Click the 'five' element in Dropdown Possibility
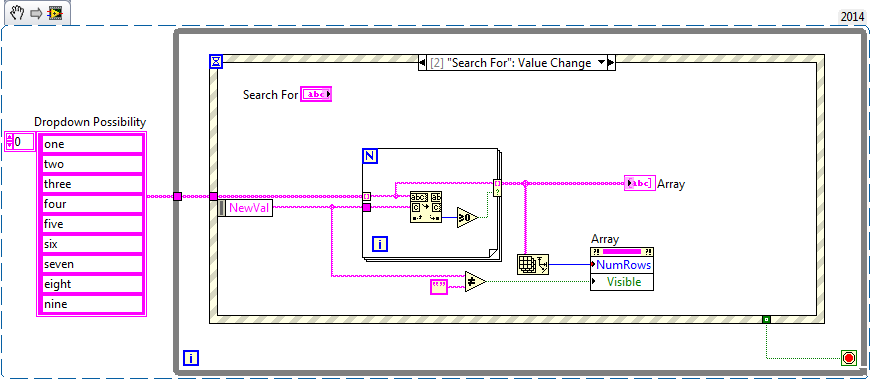The image size is (871, 380). [93, 224]
